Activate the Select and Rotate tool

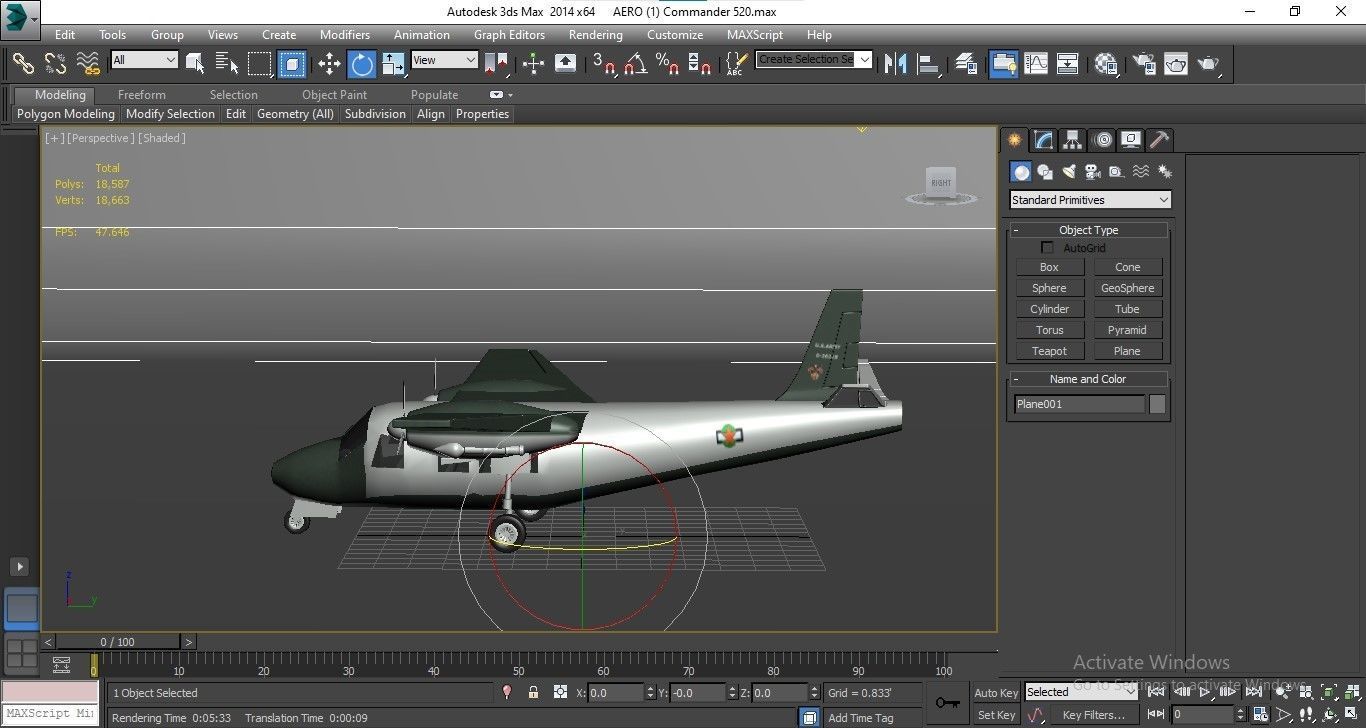coord(361,63)
